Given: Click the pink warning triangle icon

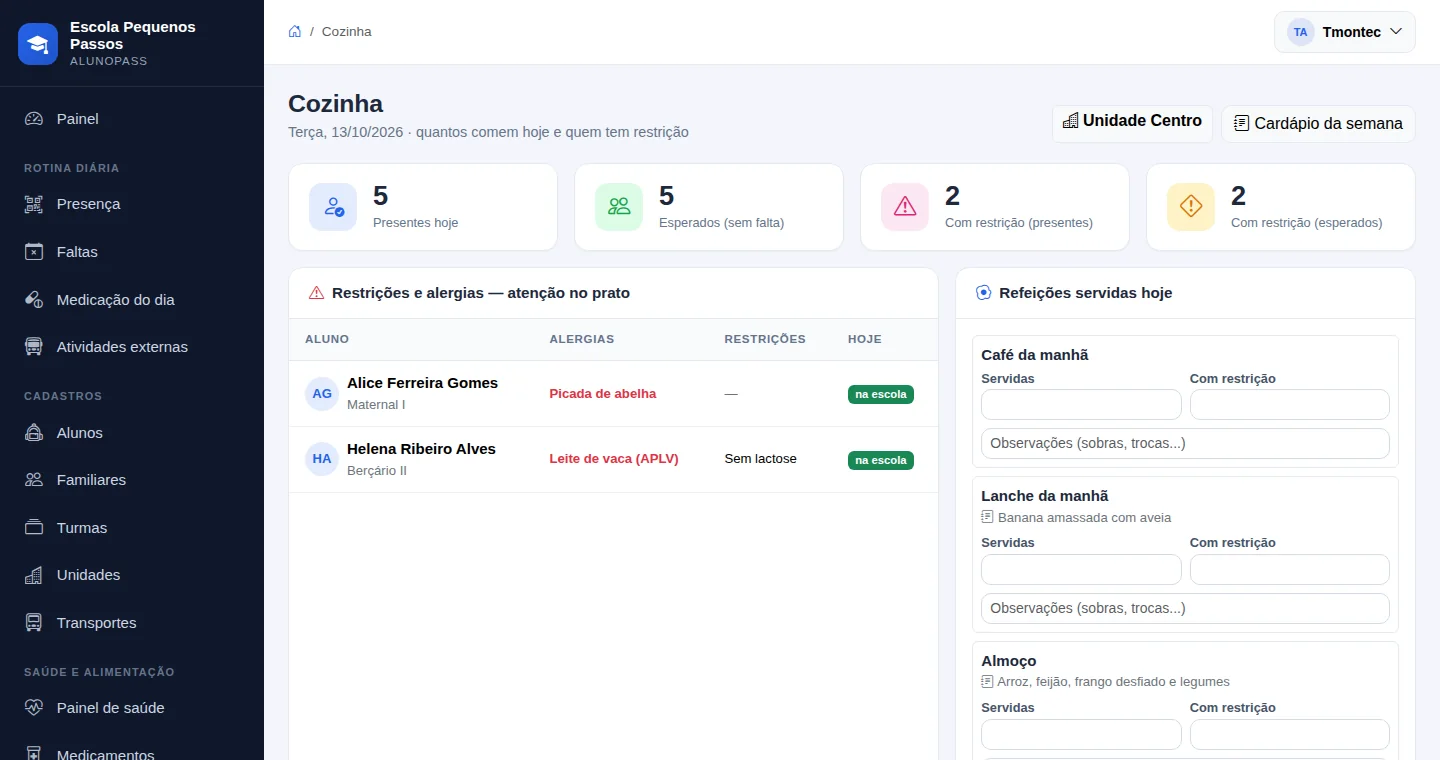Looking at the screenshot, I should pyautogui.click(x=905, y=207).
